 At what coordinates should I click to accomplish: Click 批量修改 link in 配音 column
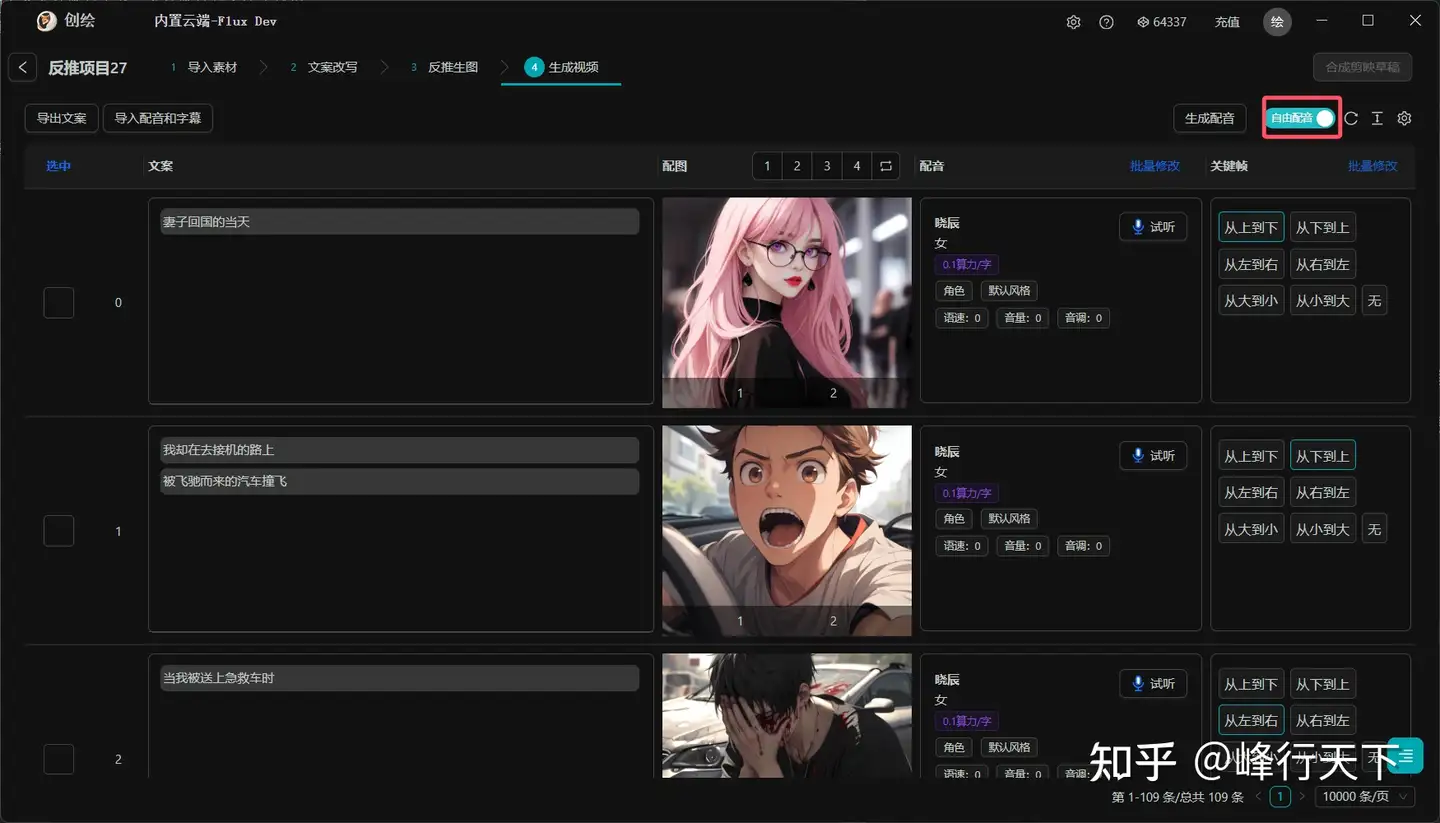[1155, 166]
